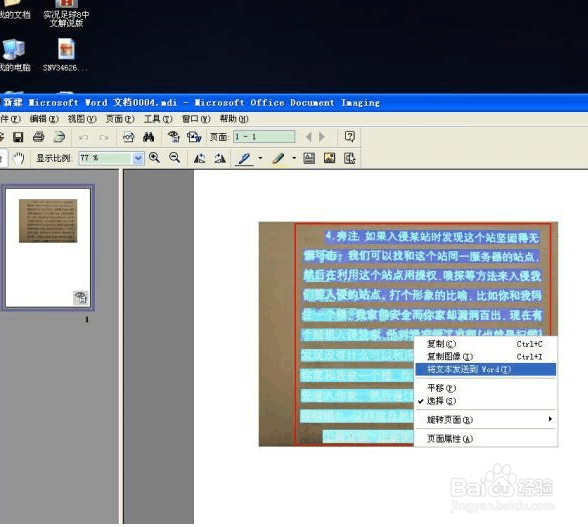The width and height of the screenshot is (588, 527).
Task: Toggle the checked 选择(S) menu option
Action: [x=485, y=401]
